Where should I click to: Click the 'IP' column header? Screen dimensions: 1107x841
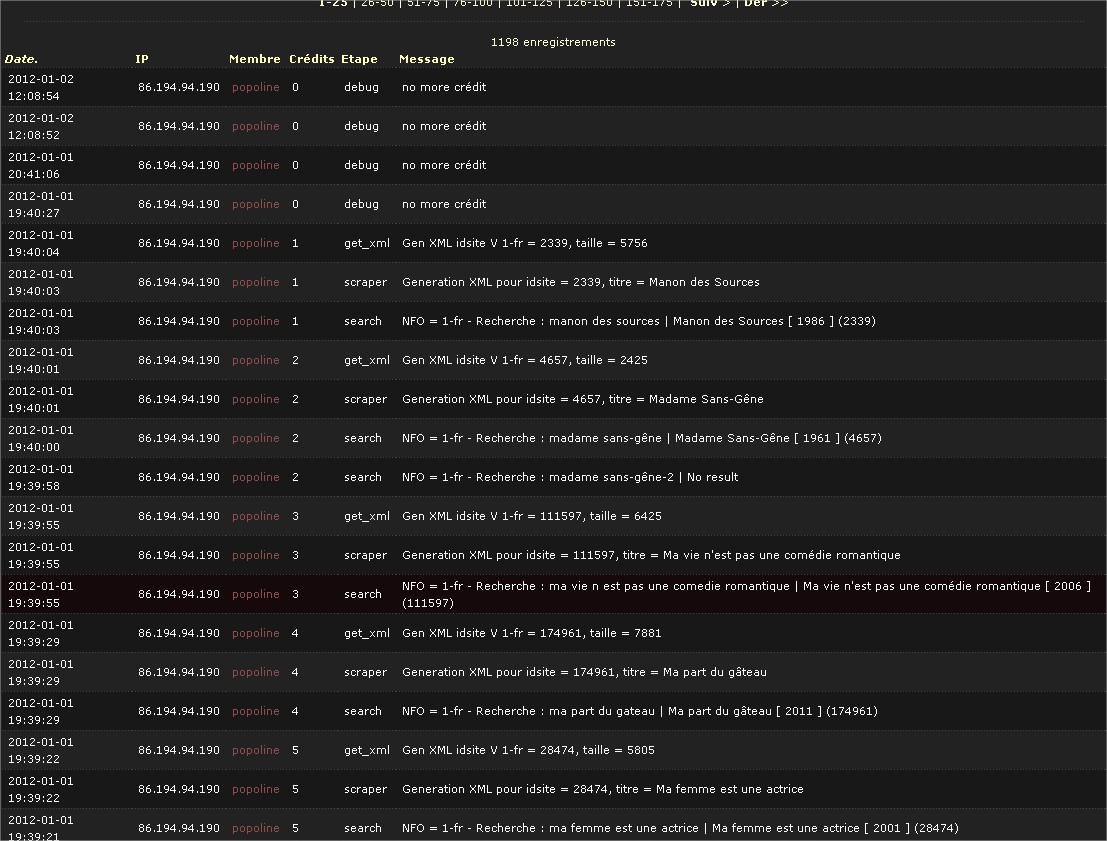tap(142, 59)
